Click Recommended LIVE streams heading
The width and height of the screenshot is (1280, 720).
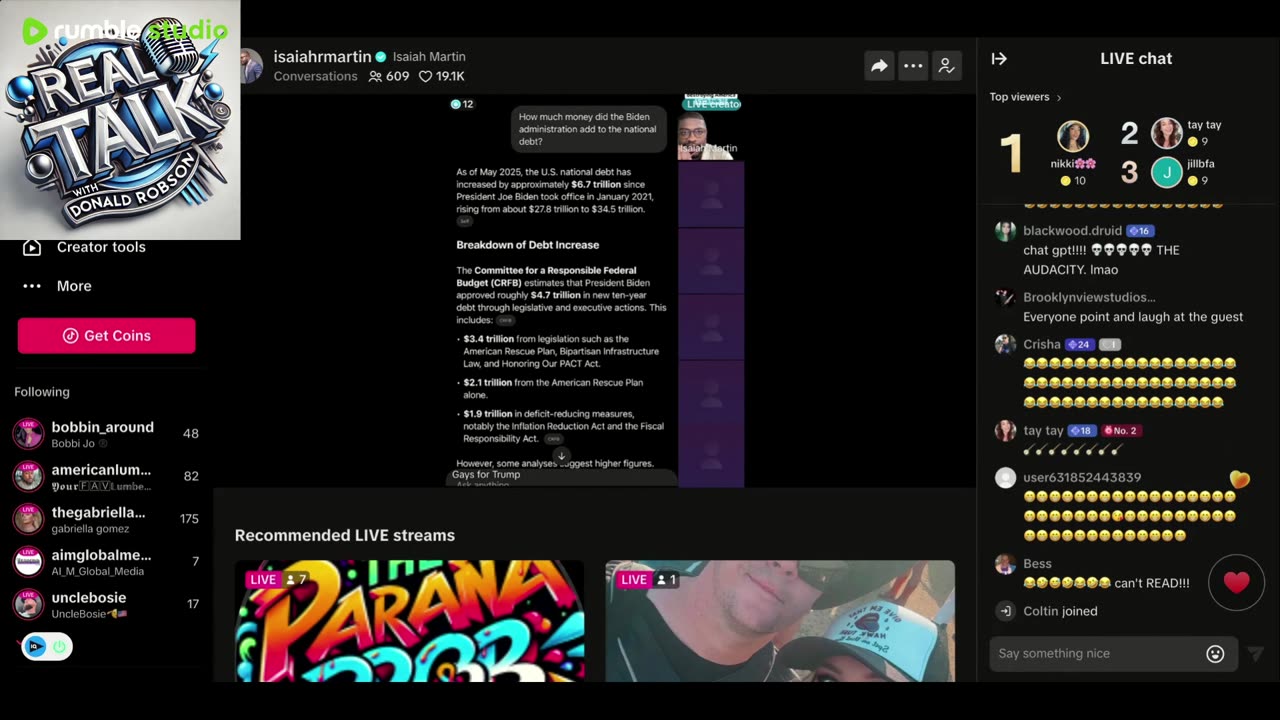coord(345,536)
